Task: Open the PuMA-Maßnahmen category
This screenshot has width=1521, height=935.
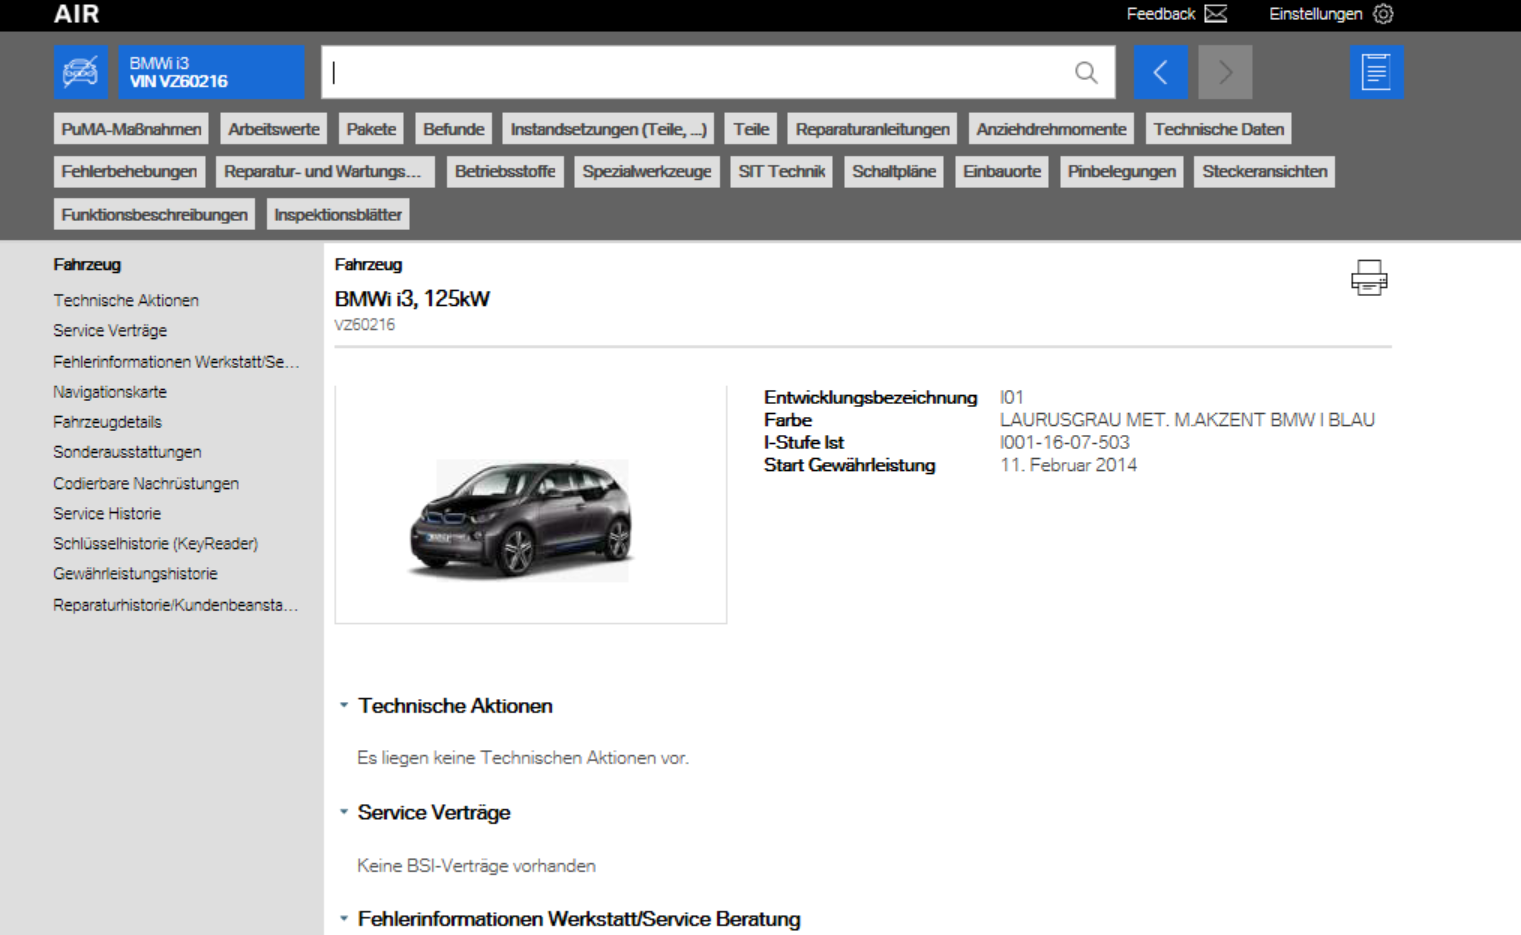Action: click(x=131, y=129)
